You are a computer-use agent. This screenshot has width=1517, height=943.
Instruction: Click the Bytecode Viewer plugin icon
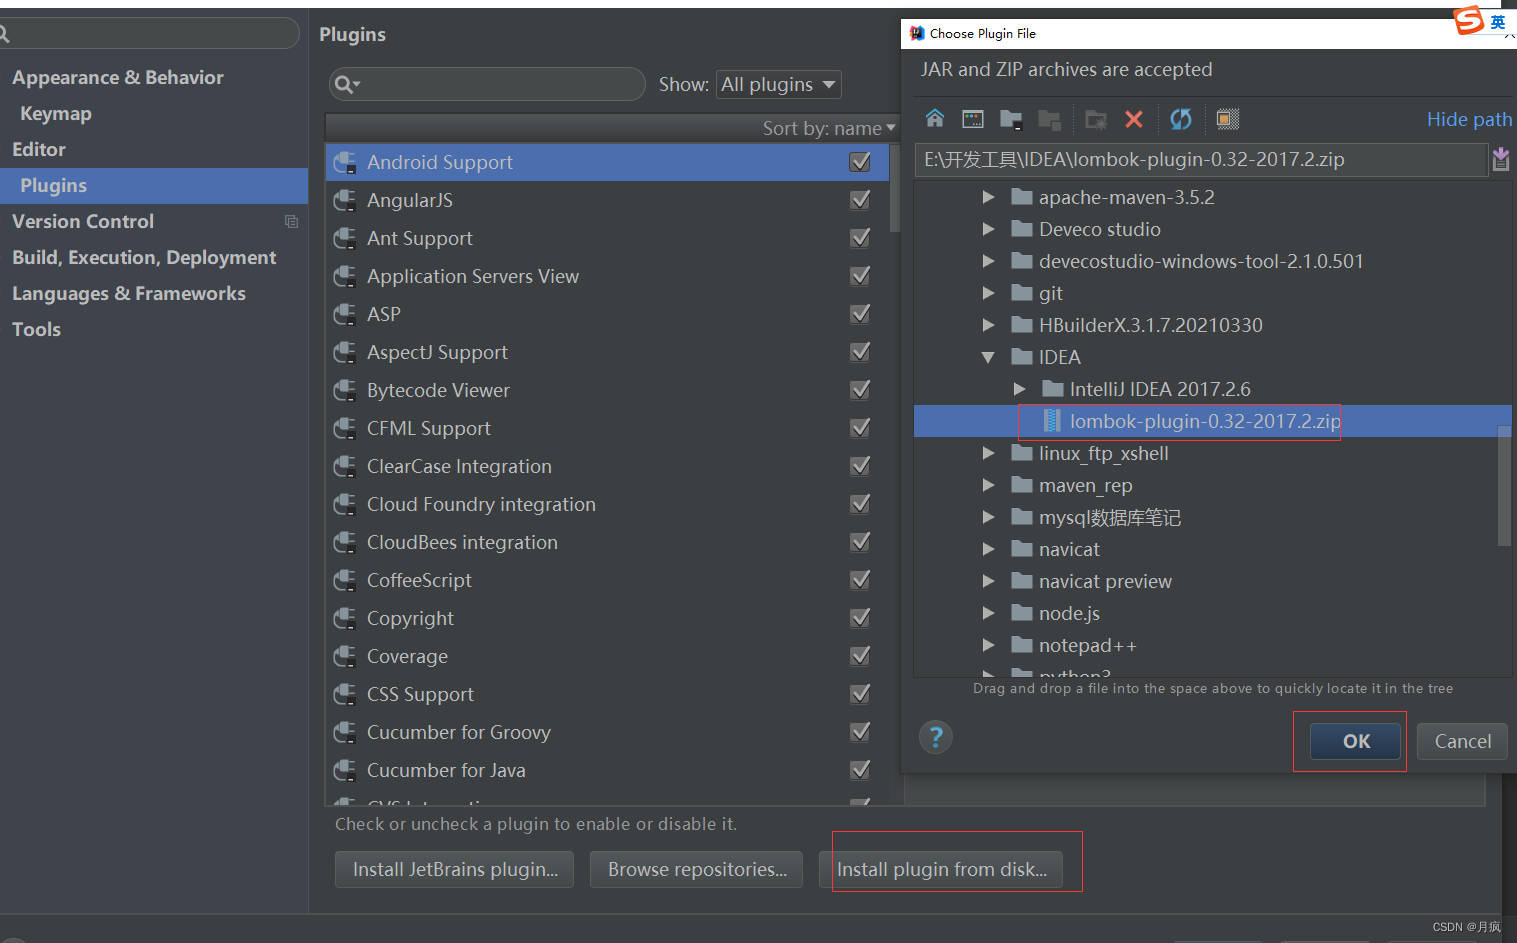click(x=345, y=390)
